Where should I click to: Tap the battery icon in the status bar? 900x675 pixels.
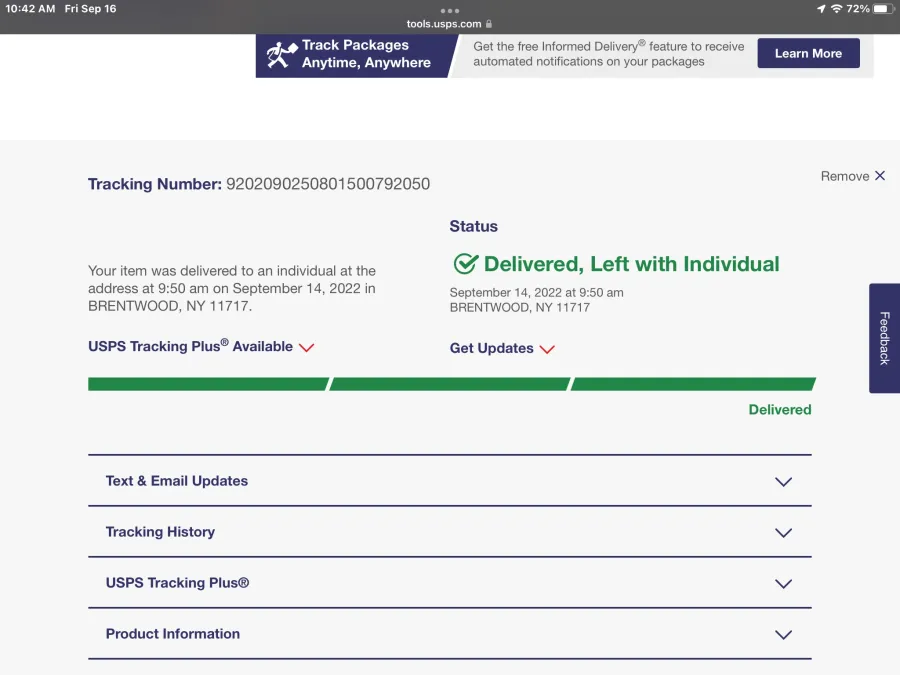[x=882, y=9]
